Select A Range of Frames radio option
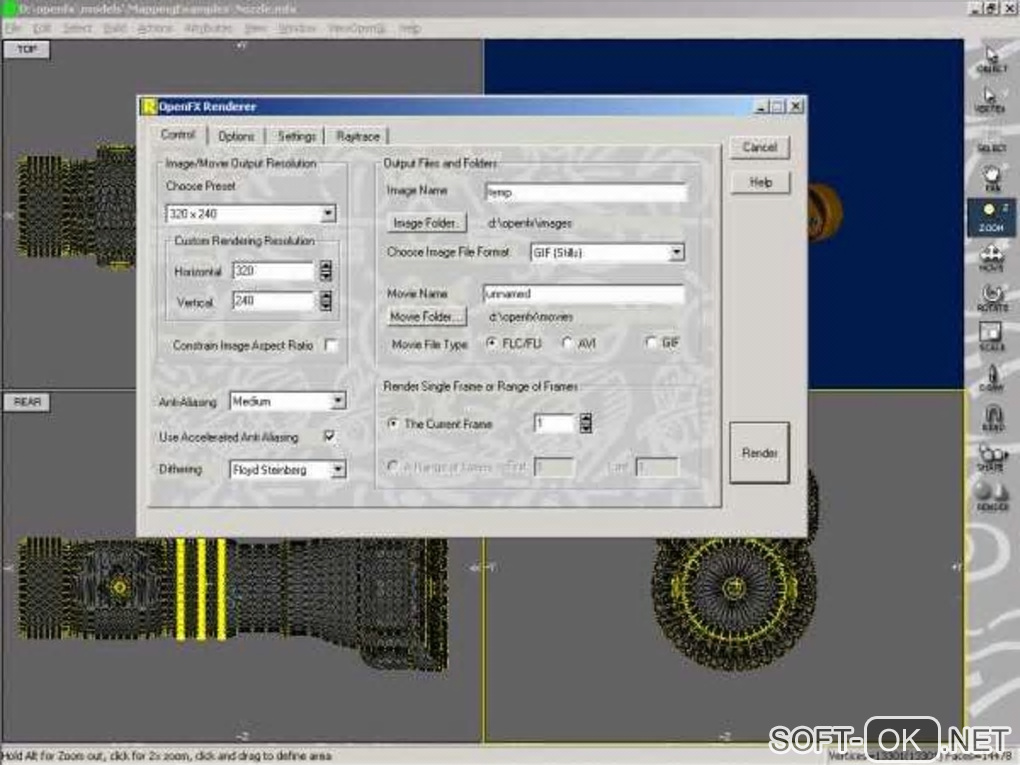The height and width of the screenshot is (765, 1020). tap(392, 466)
